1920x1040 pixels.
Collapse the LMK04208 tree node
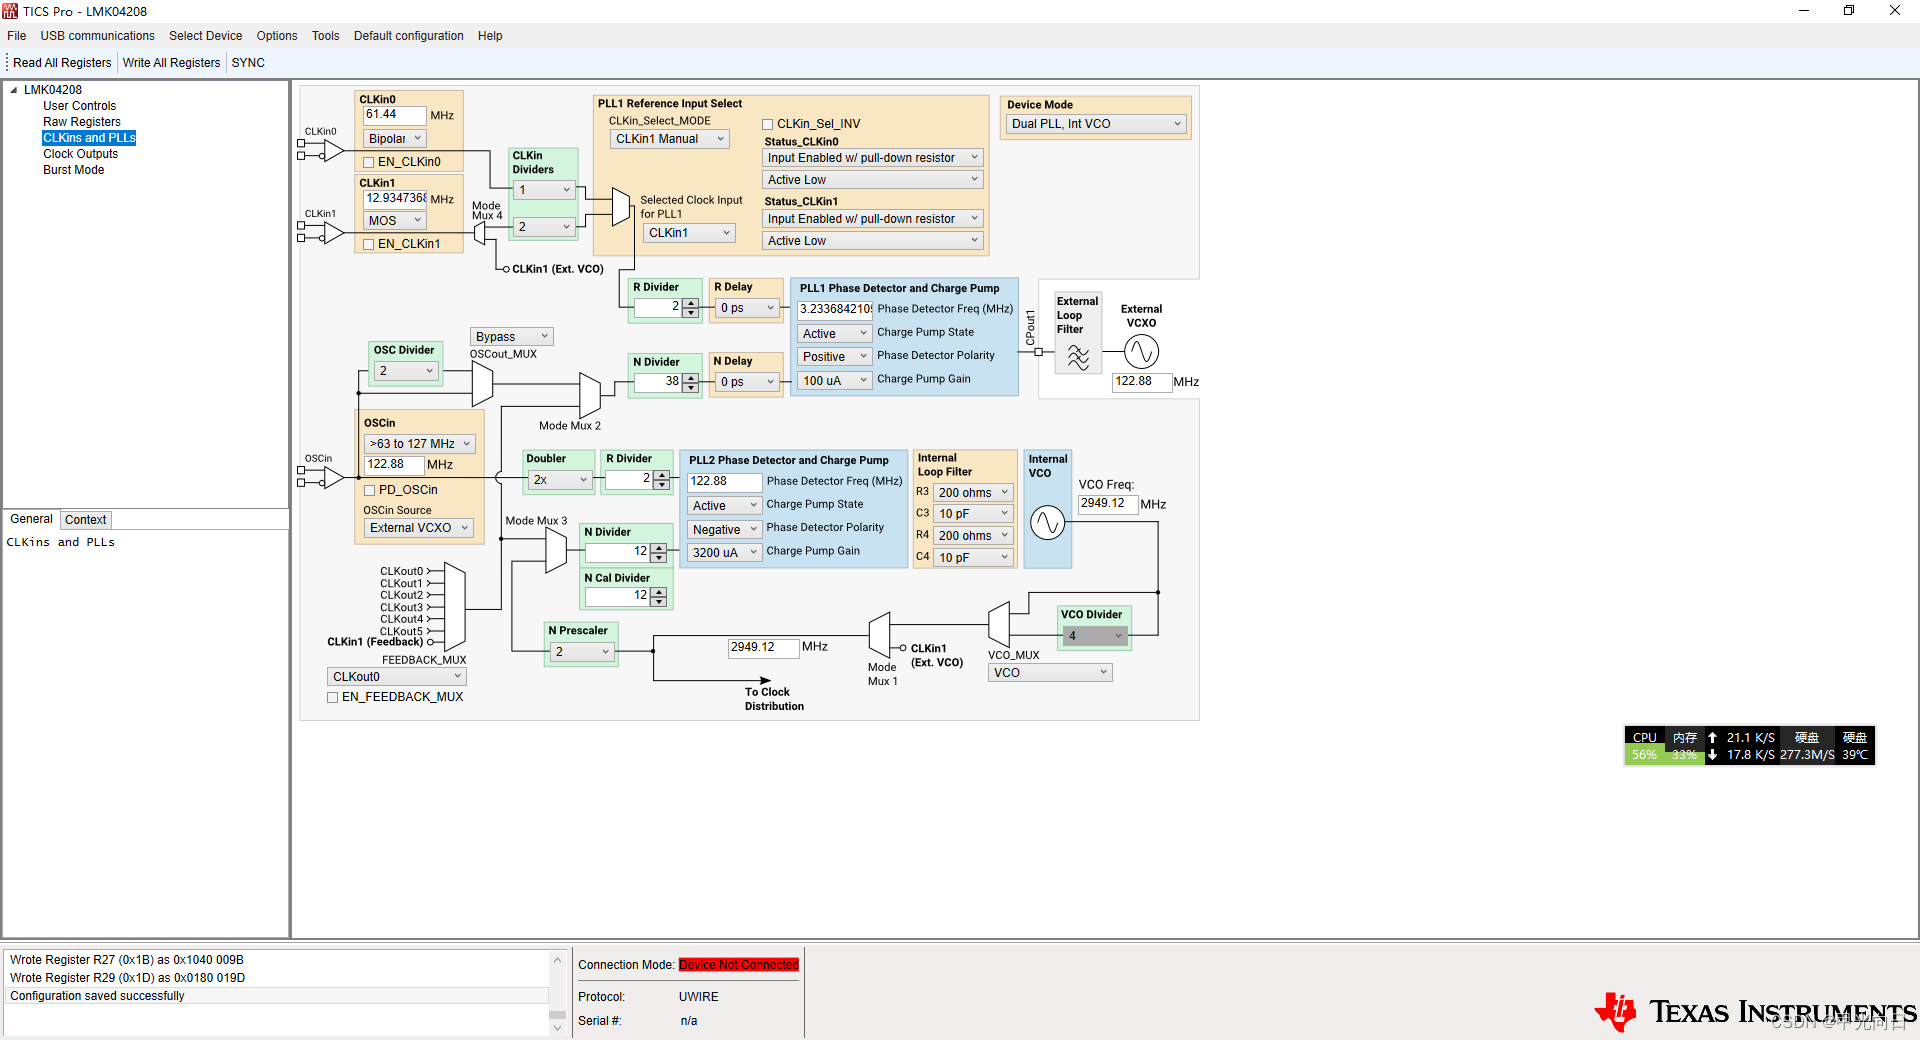click(13, 89)
